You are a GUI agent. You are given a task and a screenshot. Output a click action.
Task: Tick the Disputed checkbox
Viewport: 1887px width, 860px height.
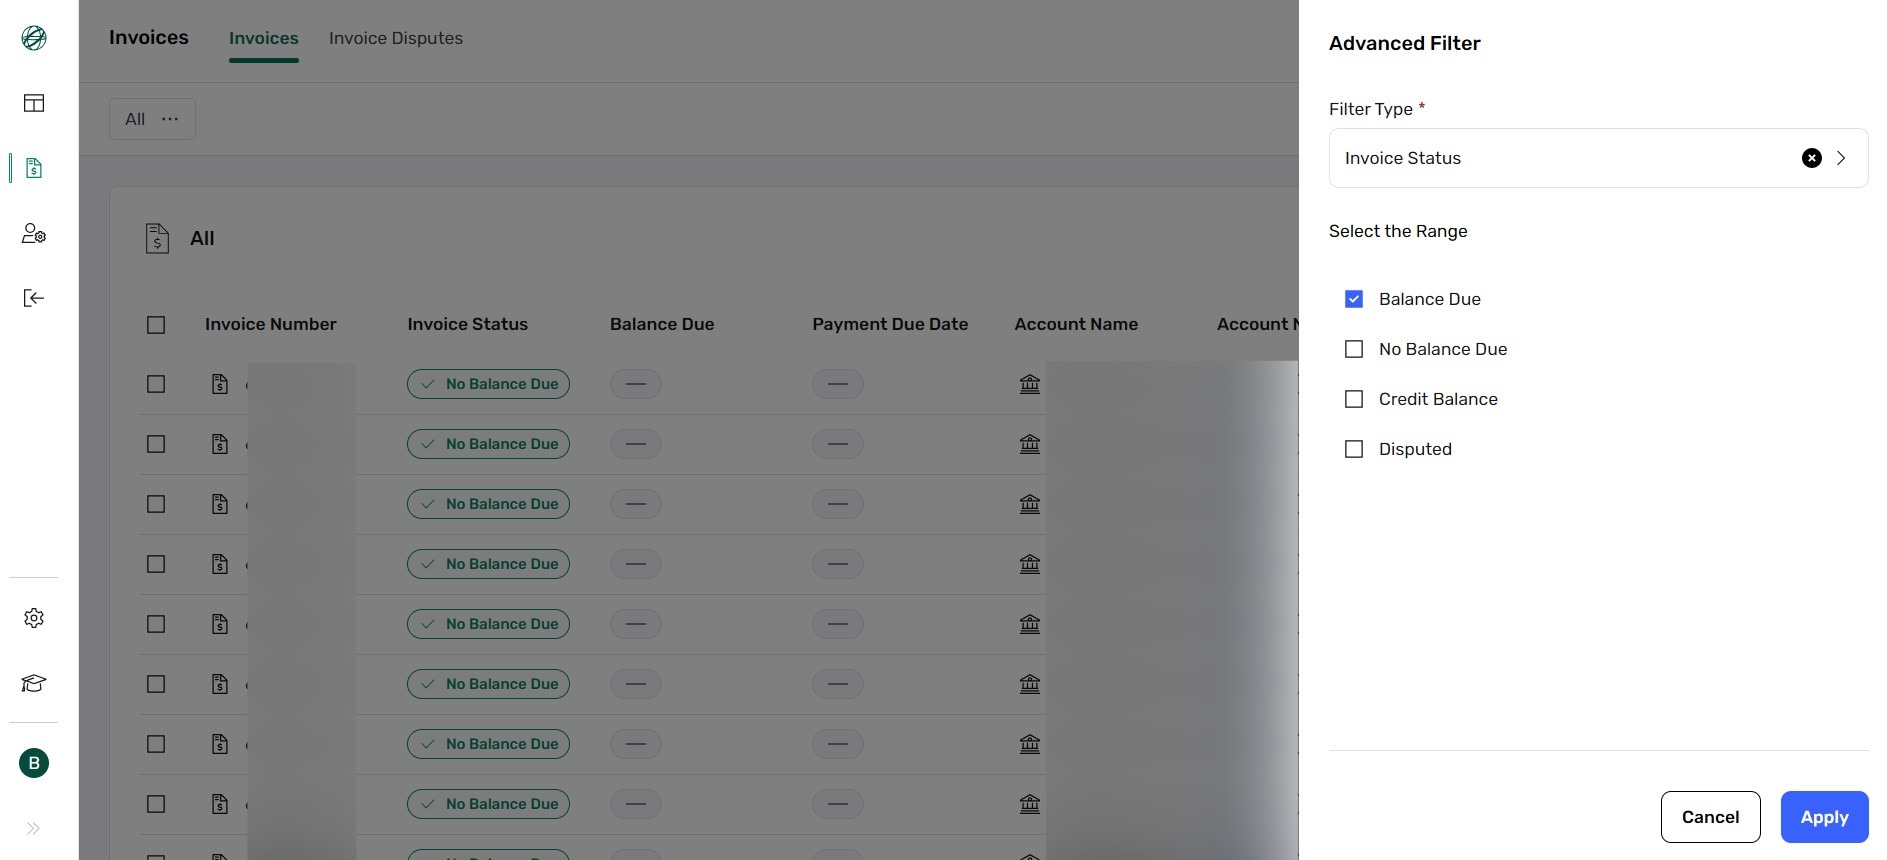pos(1354,449)
